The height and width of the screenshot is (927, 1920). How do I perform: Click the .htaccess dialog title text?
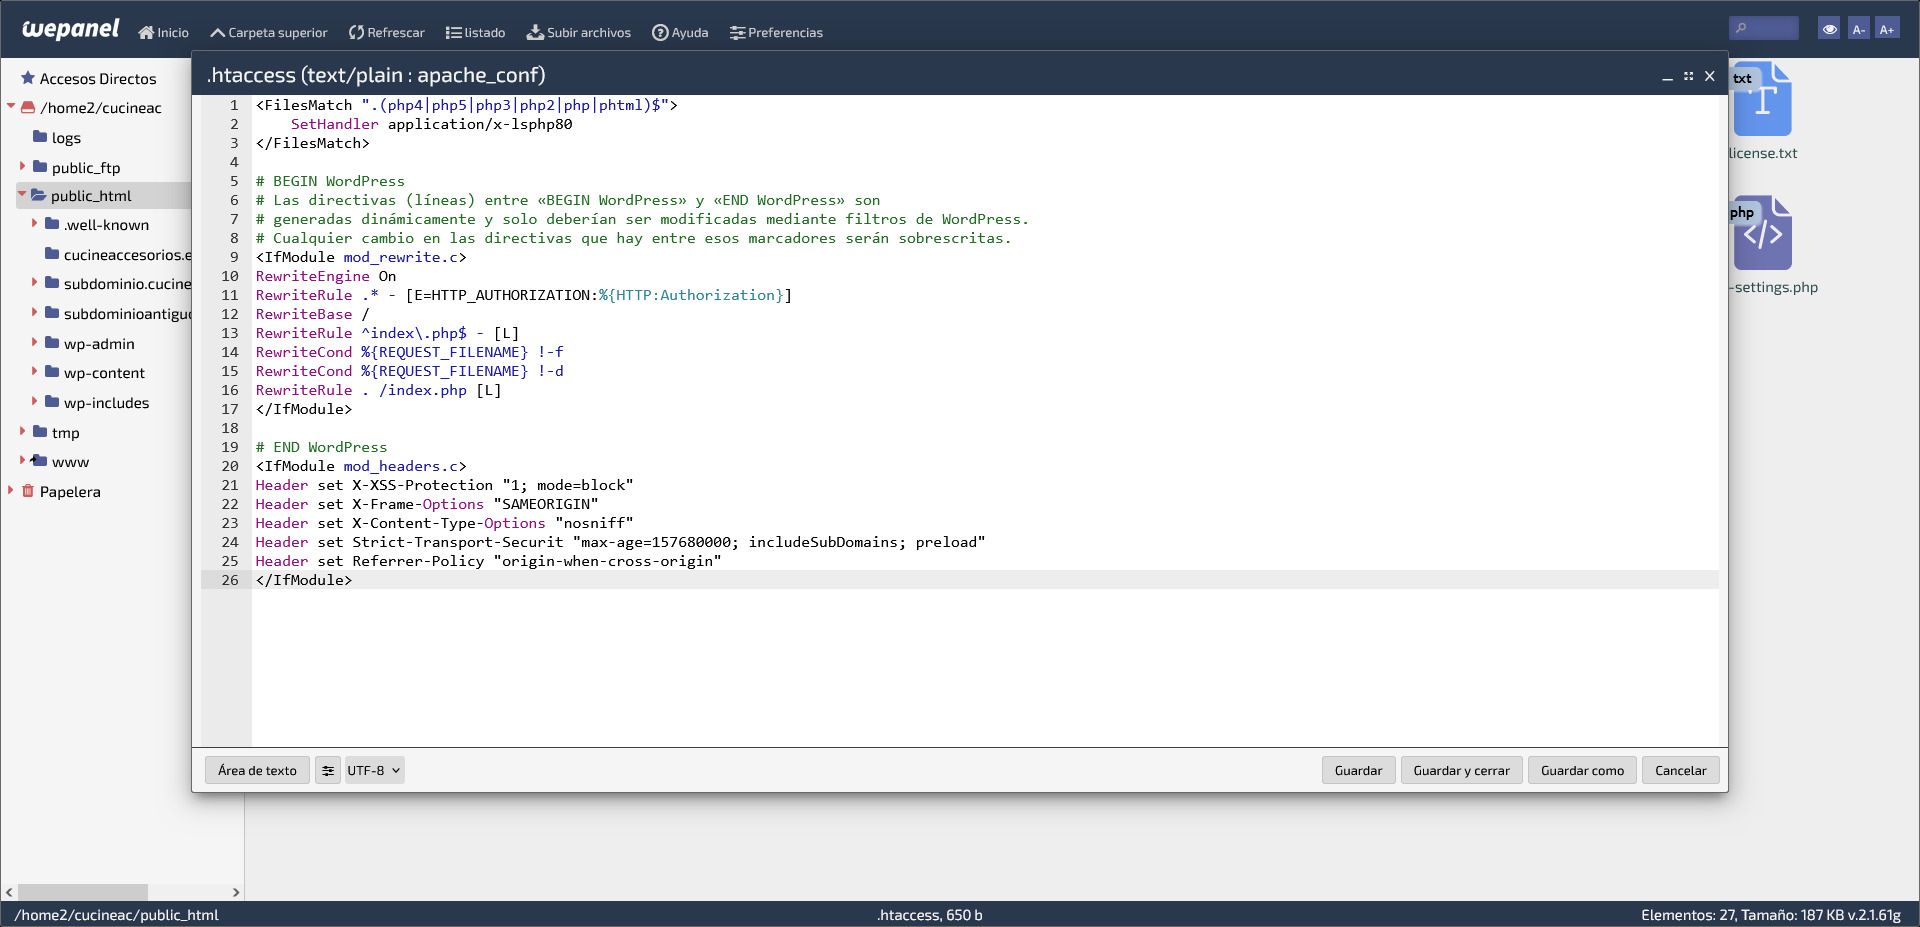[x=376, y=75]
